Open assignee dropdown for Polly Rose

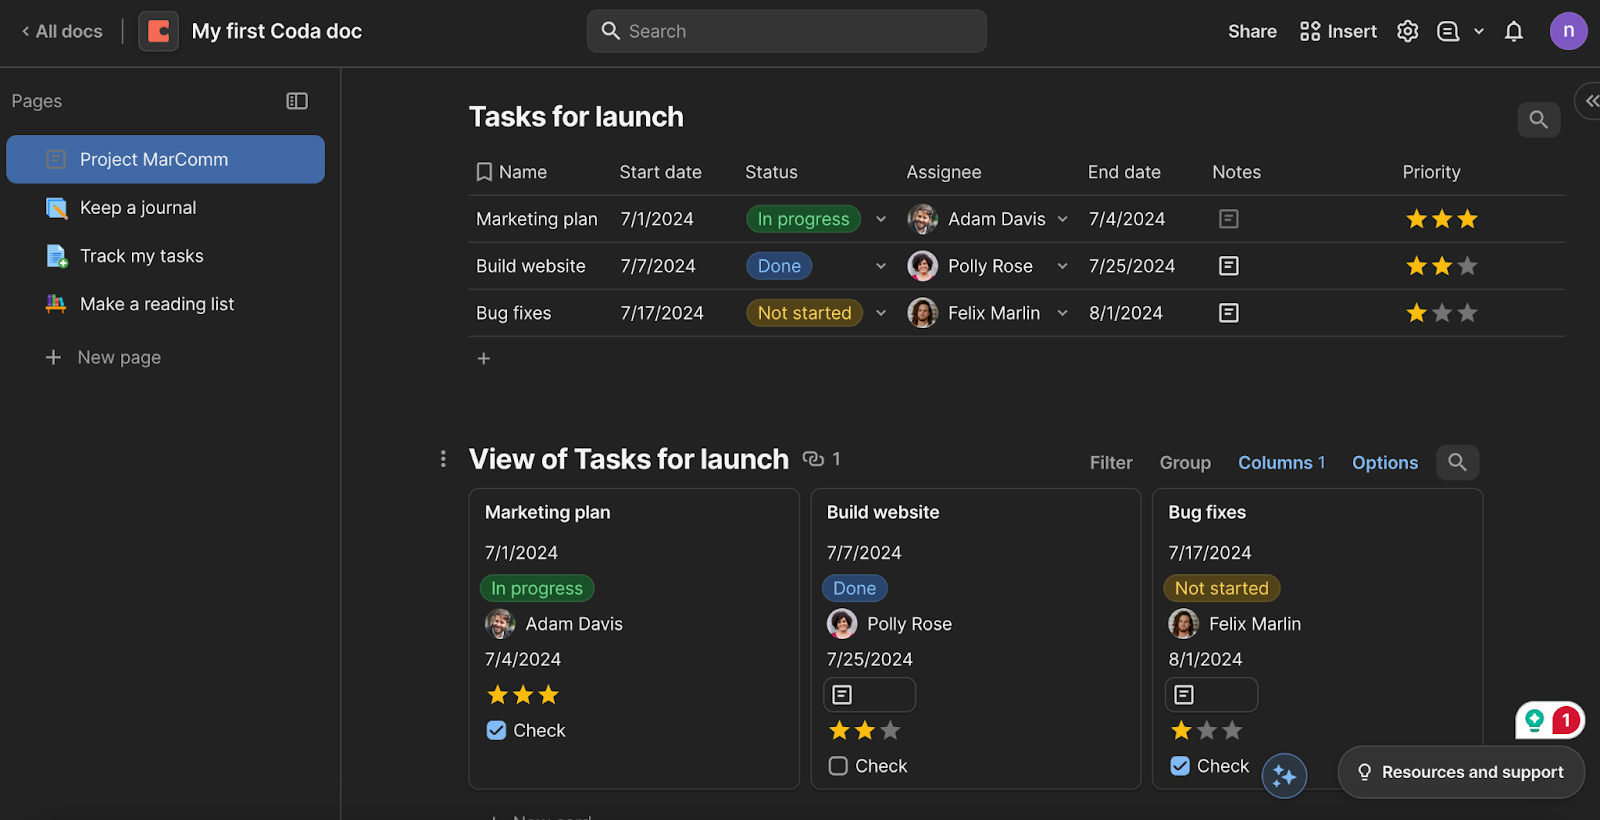pyautogui.click(x=1062, y=266)
